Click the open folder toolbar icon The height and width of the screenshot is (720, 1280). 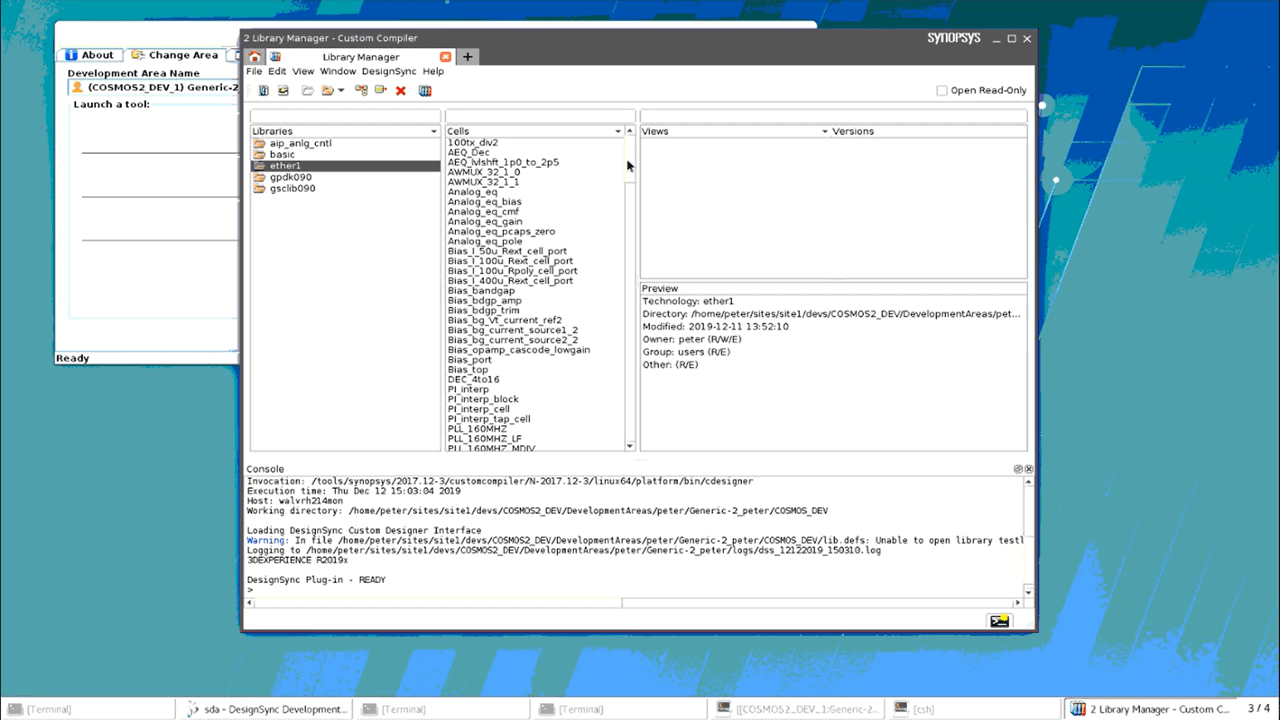click(x=308, y=91)
